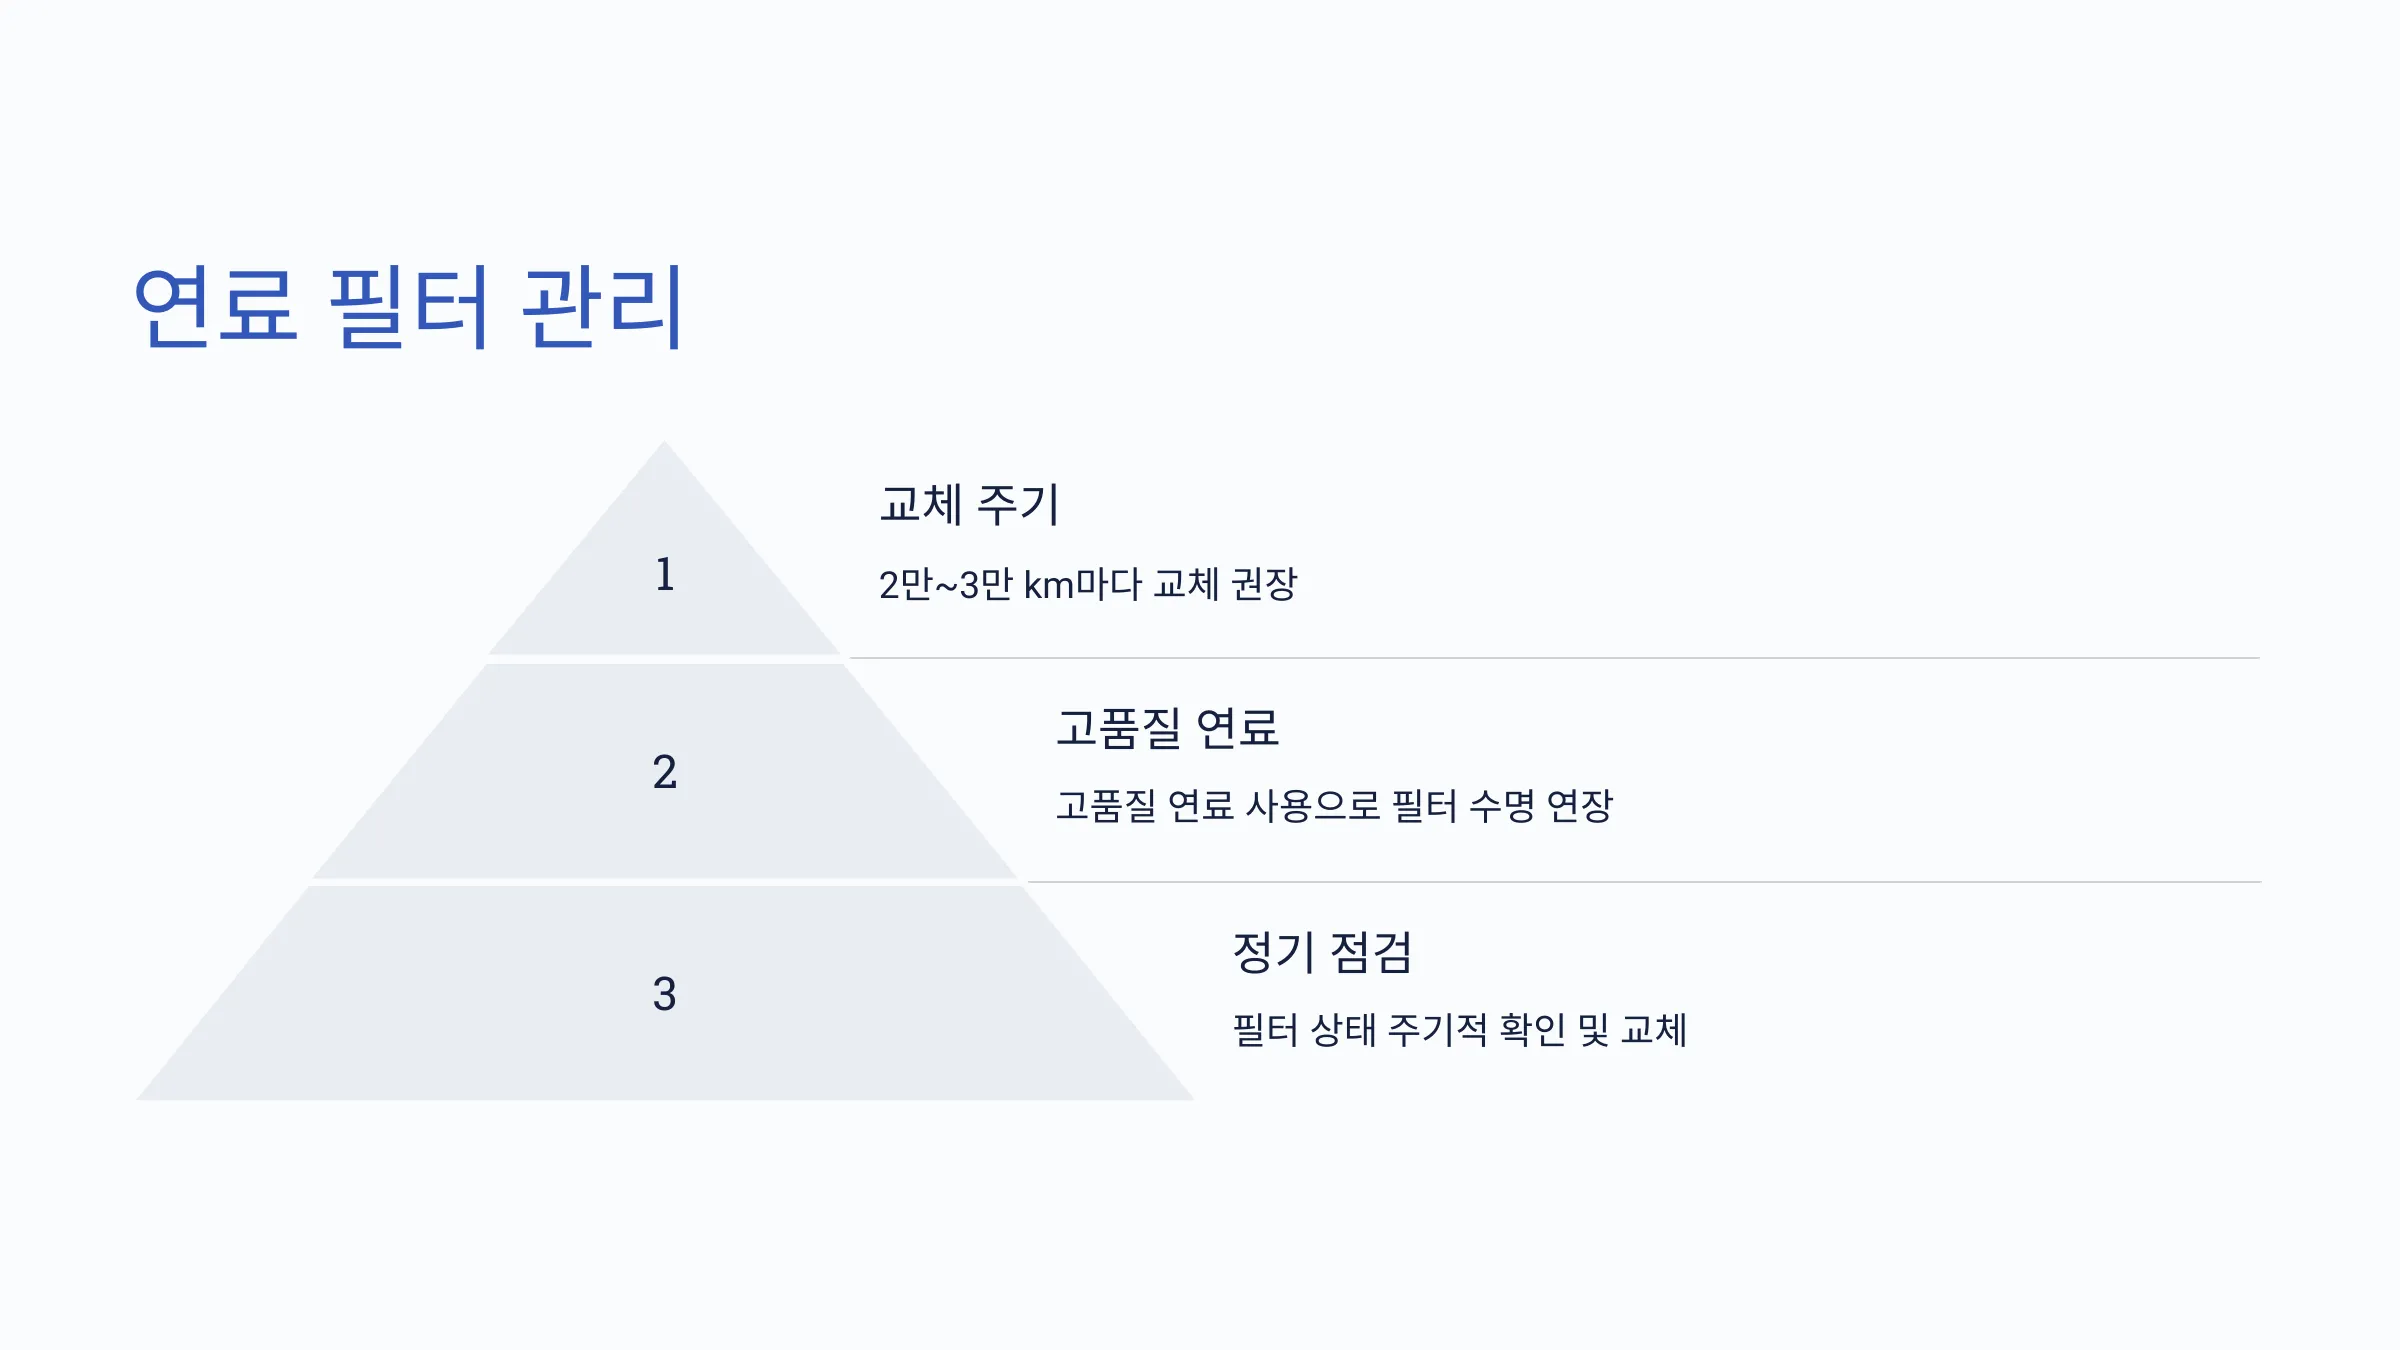Viewport: 2400px width, 1350px height.
Task: Select the title '연료 필터 관리'
Action: [409, 307]
